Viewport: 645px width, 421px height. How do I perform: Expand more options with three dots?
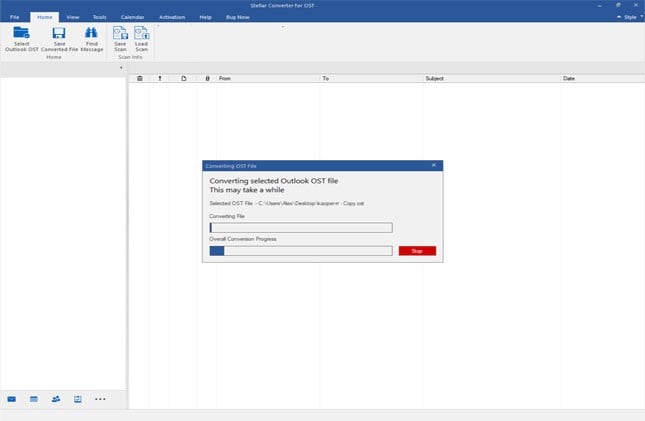point(100,399)
